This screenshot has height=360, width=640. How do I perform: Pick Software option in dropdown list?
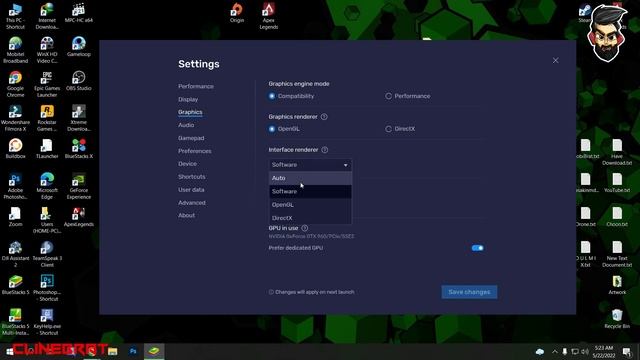coord(310,191)
